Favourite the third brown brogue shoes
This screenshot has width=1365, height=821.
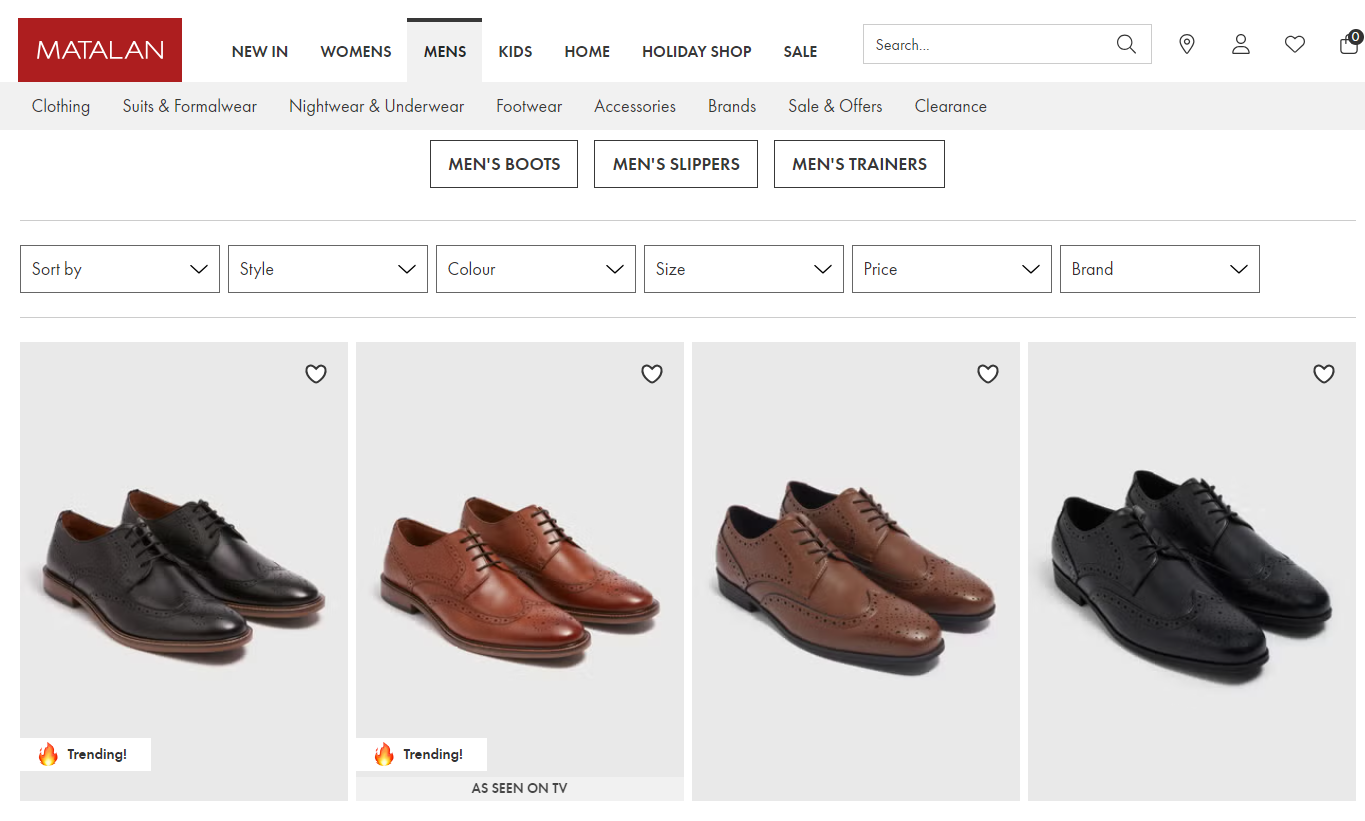(x=988, y=374)
